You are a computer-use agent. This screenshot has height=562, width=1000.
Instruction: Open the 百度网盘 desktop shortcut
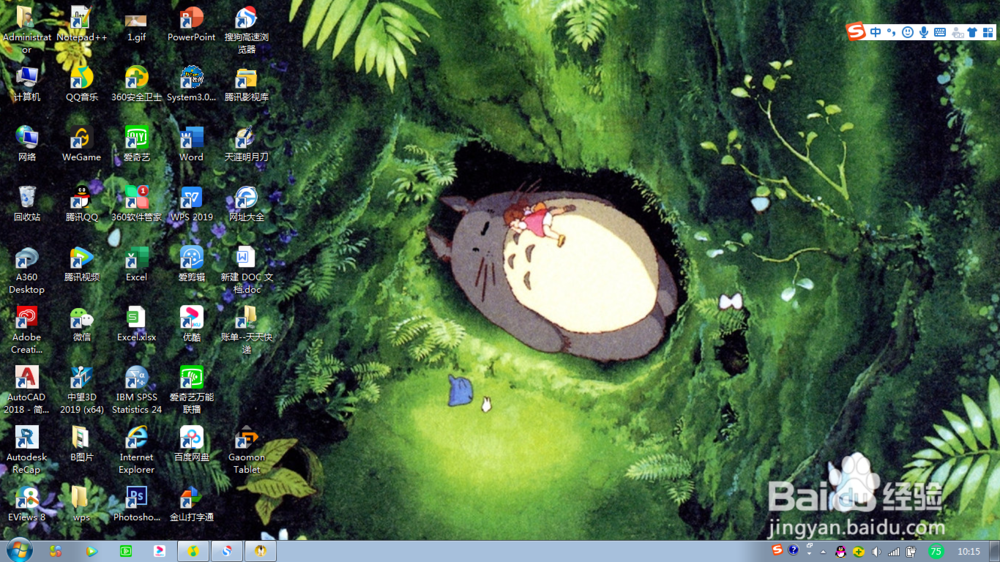click(x=191, y=444)
